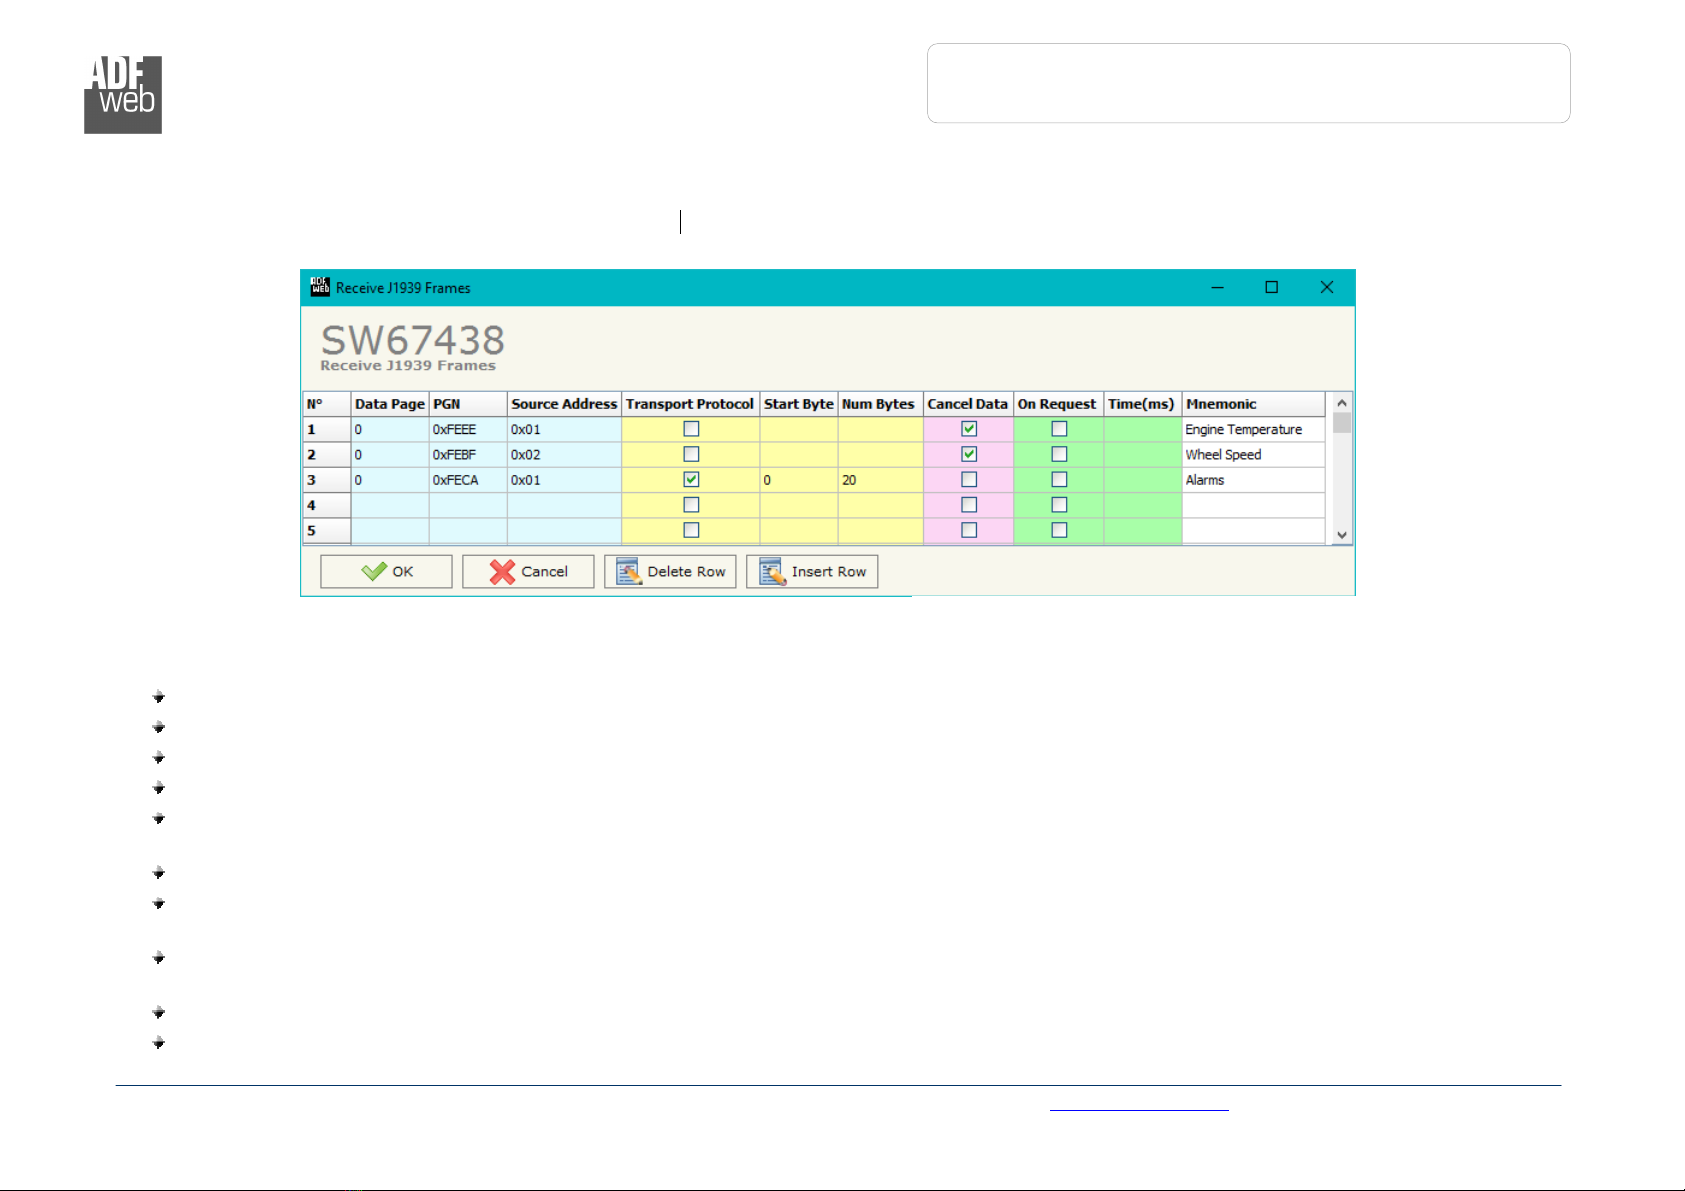Select Start Byte cell in row 3
The height and width of the screenshot is (1191, 1685).
(x=798, y=480)
